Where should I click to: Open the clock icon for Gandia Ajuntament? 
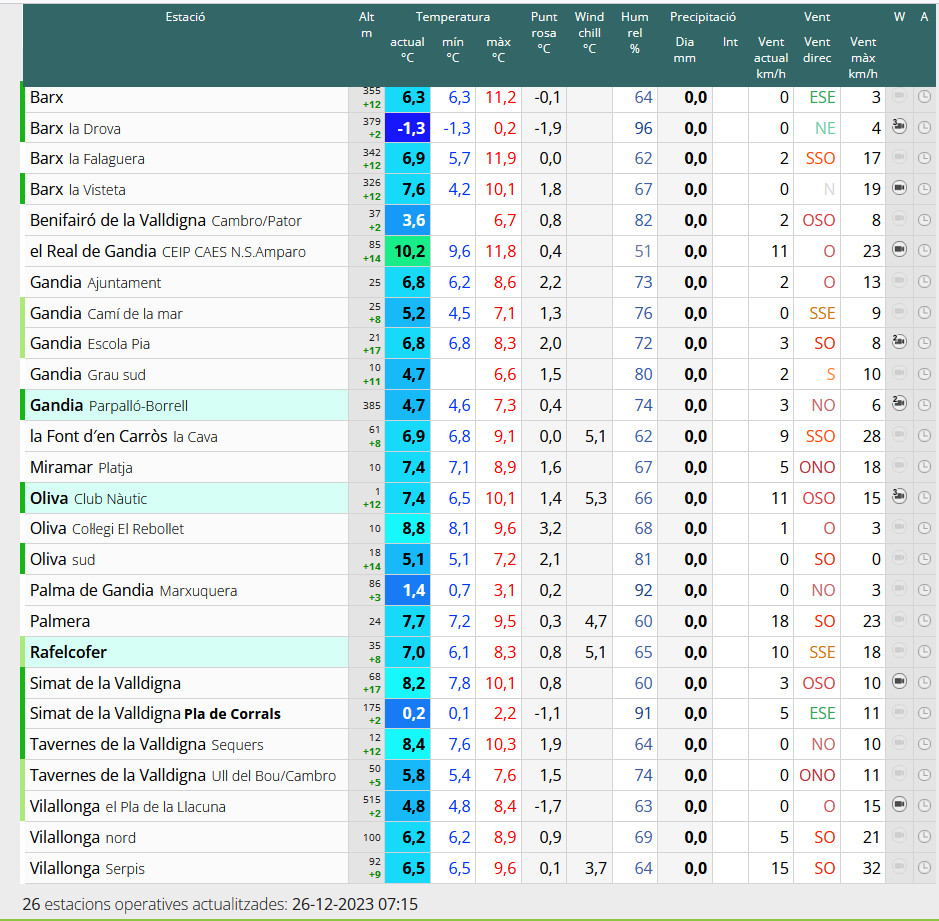(x=924, y=281)
